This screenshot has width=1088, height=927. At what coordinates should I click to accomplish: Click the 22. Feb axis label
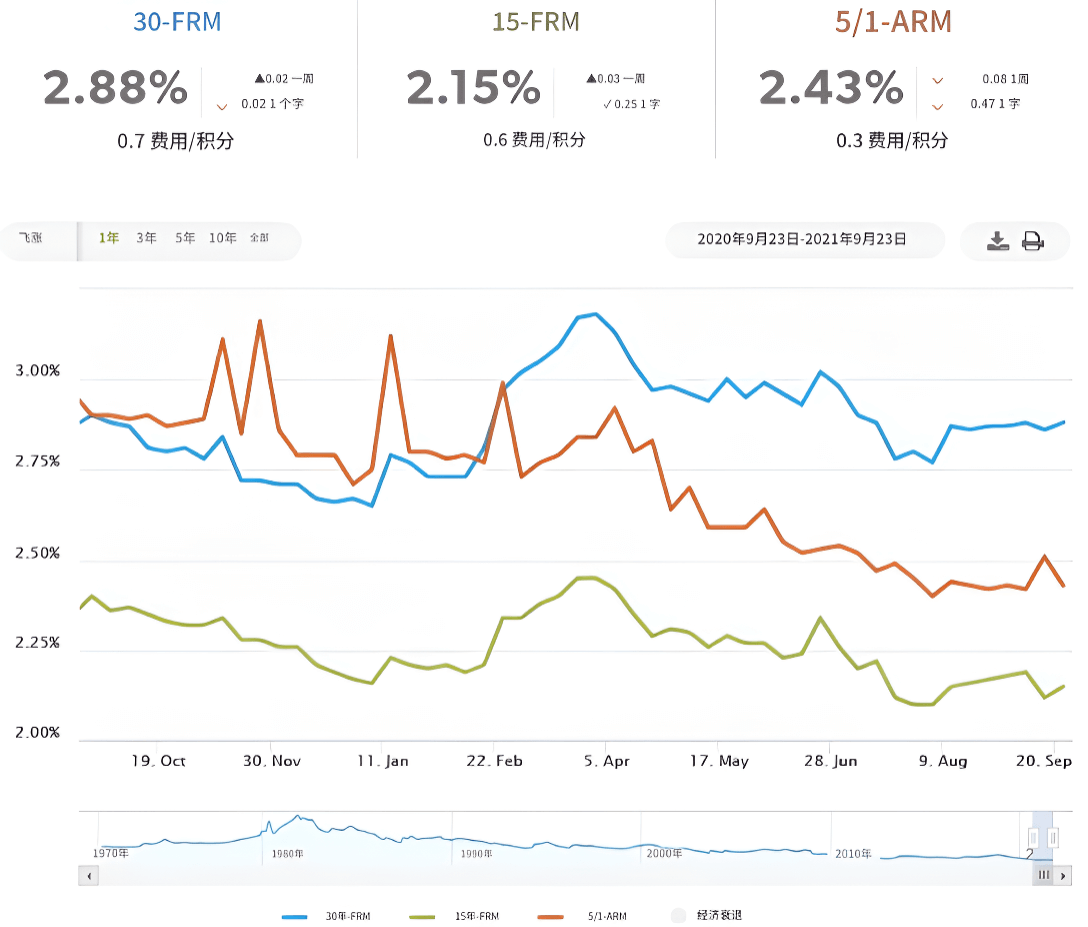pyautogui.click(x=494, y=761)
